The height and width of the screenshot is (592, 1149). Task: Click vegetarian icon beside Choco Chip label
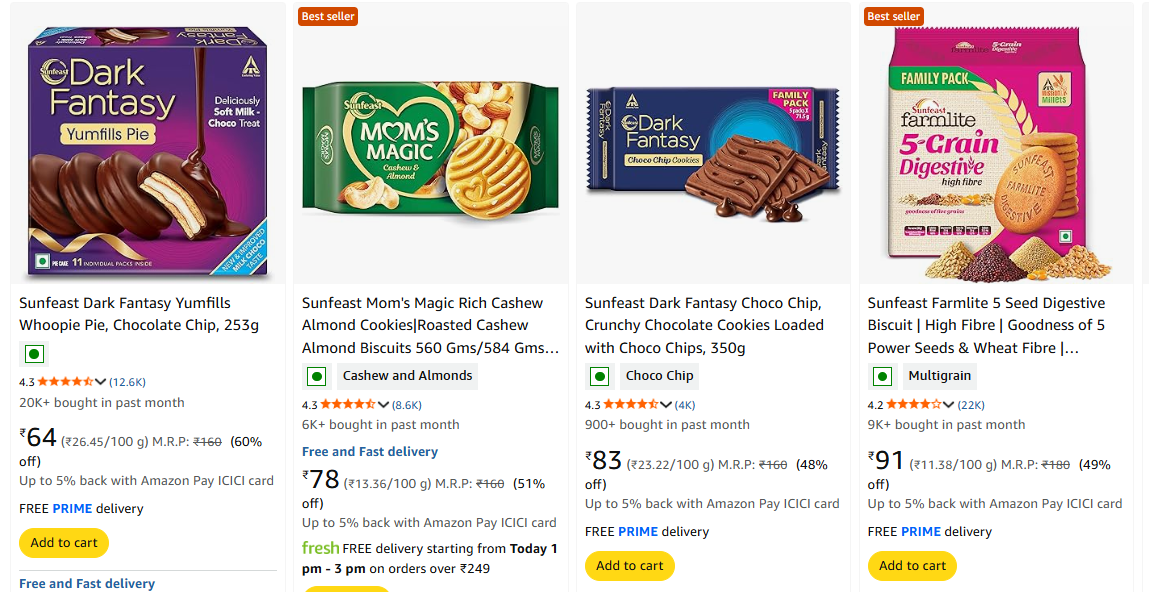[600, 377]
